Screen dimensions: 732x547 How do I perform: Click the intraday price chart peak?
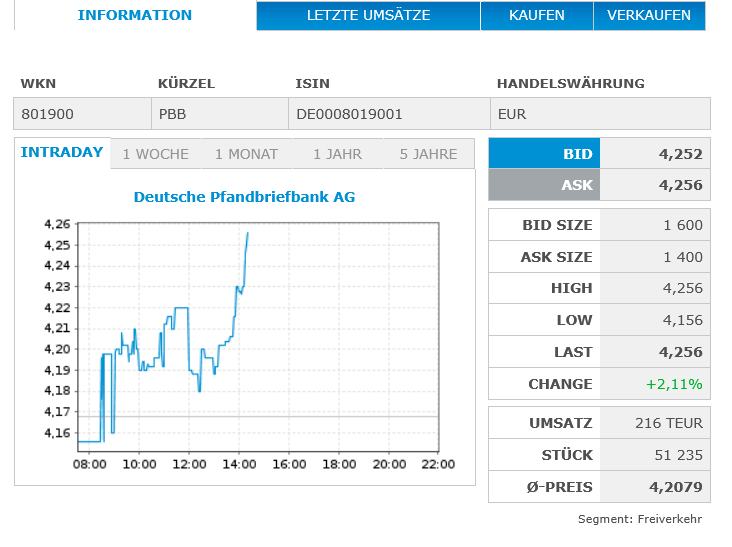pos(248,234)
